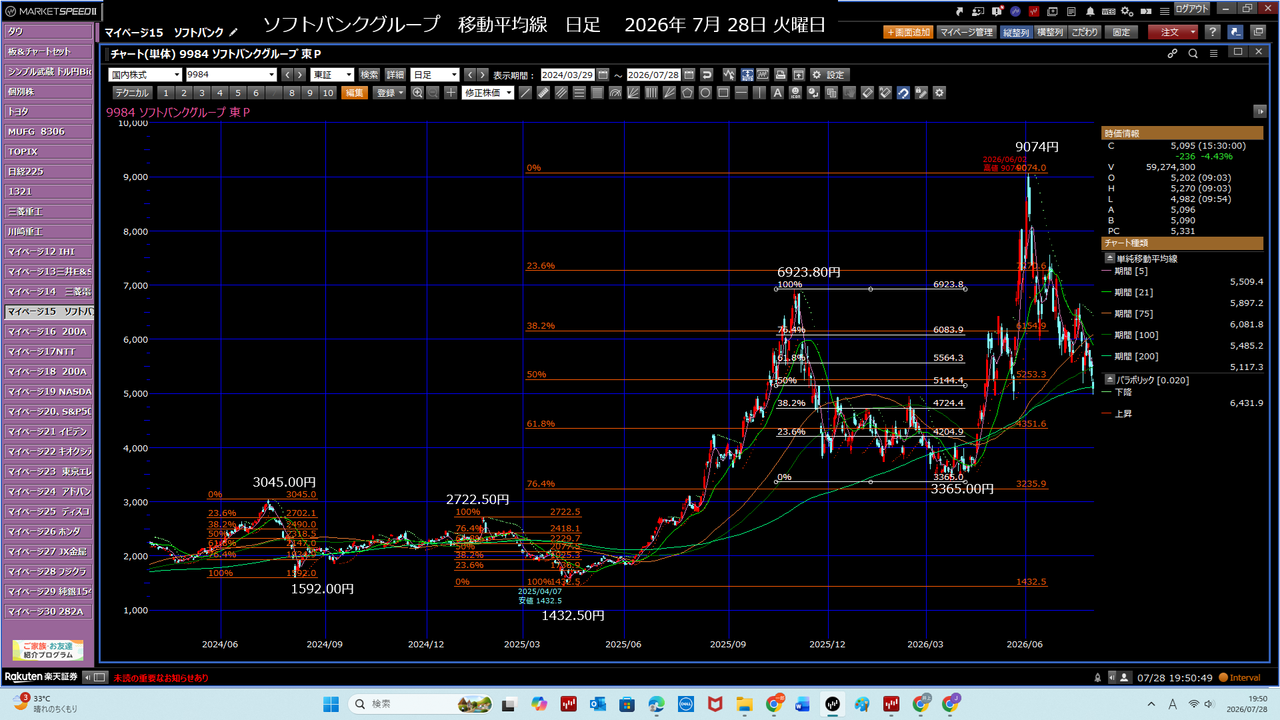1280x720 pixels.
Task: Select the 縦整列 vertical arrange option
Action: click(x=1016, y=32)
